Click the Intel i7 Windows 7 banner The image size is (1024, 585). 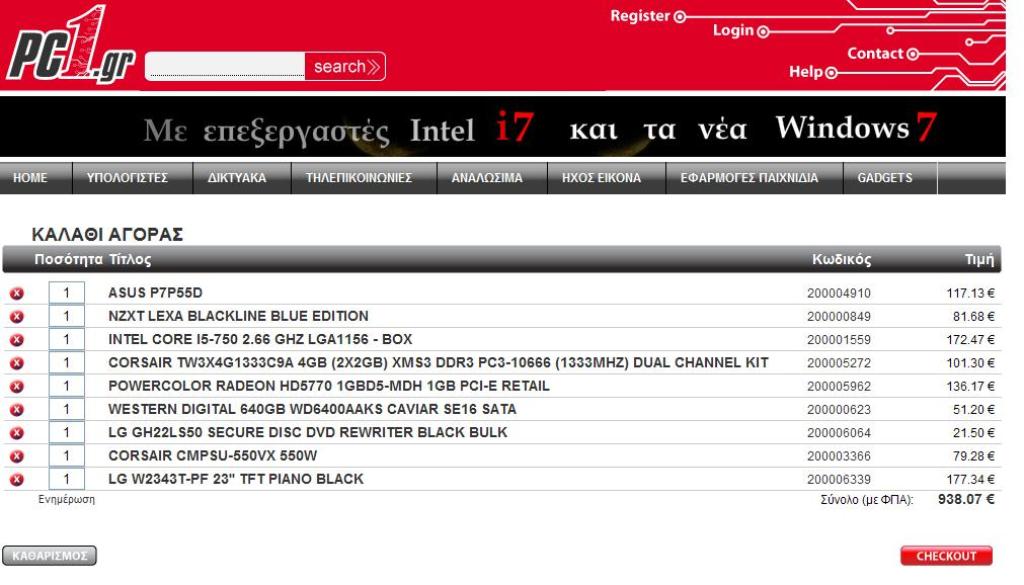click(503, 127)
